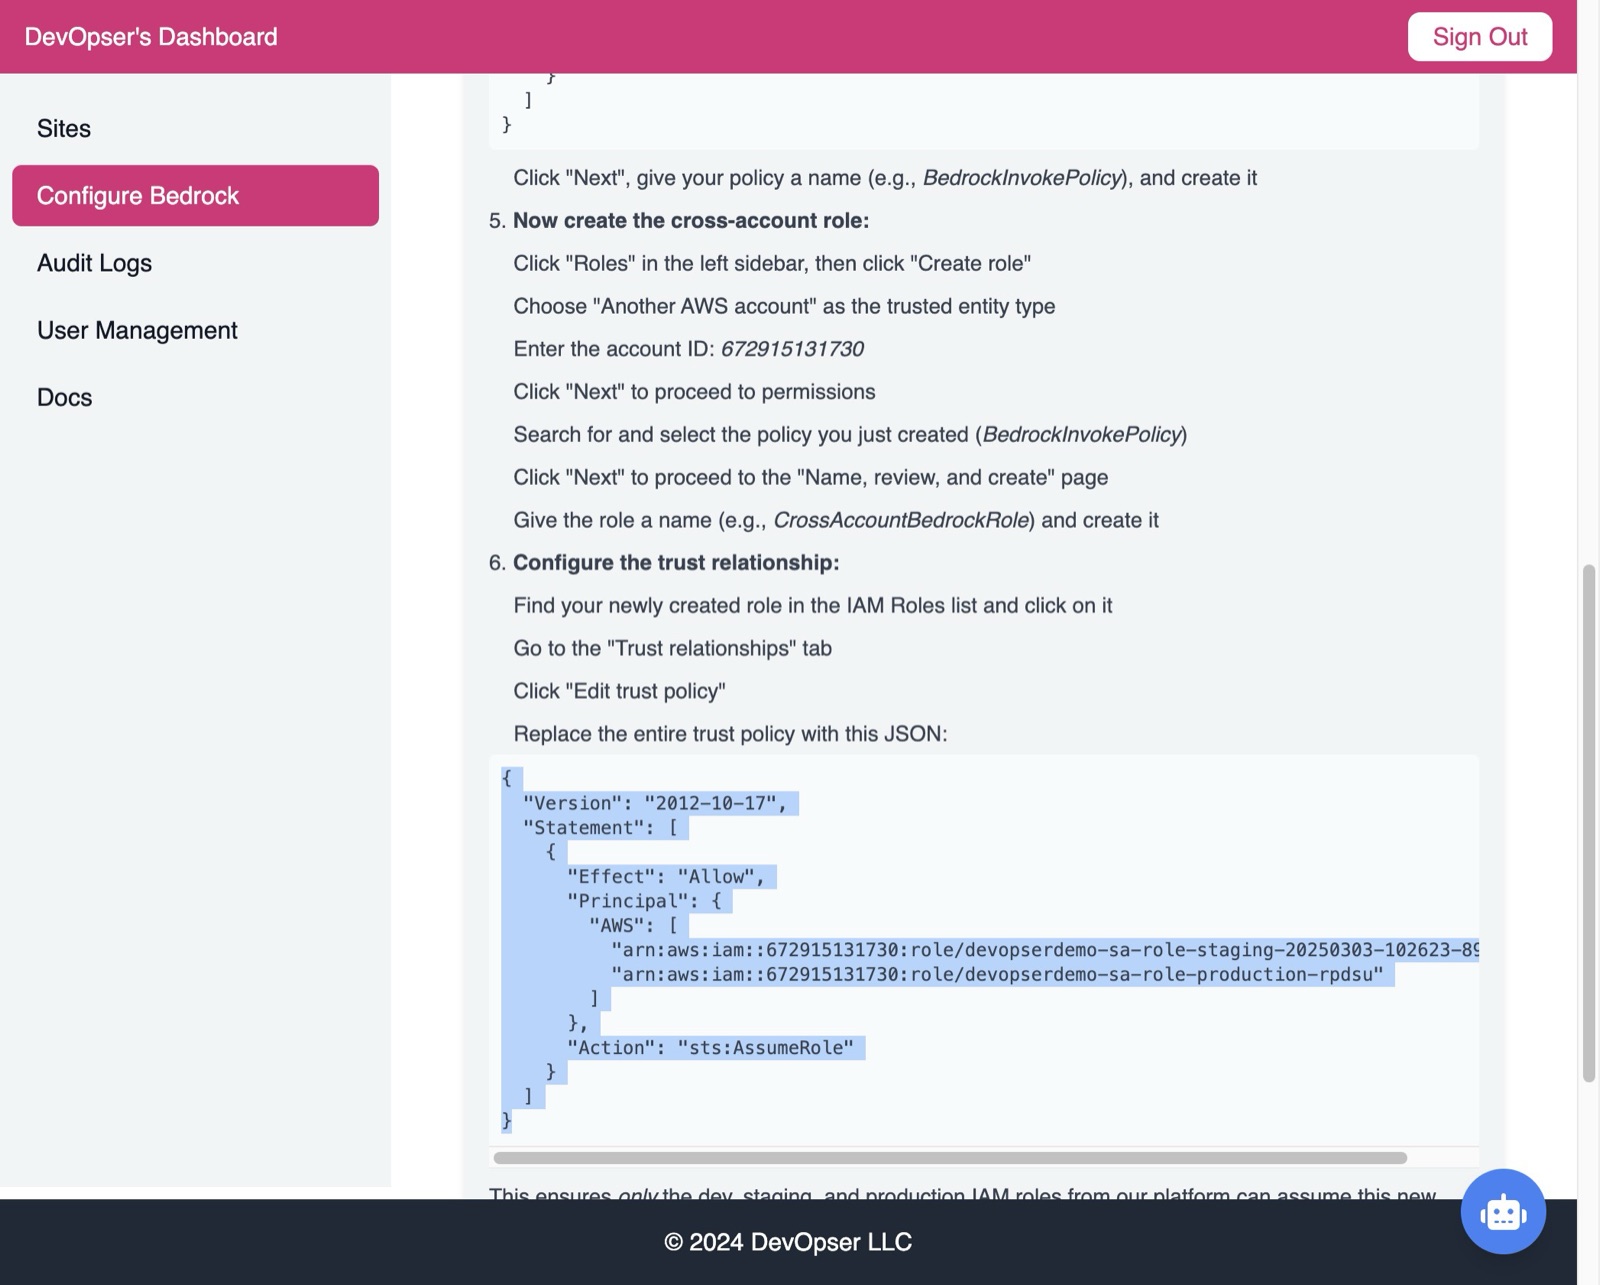
Task: Click "Search for and select the policy" line
Action: click(850, 435)
